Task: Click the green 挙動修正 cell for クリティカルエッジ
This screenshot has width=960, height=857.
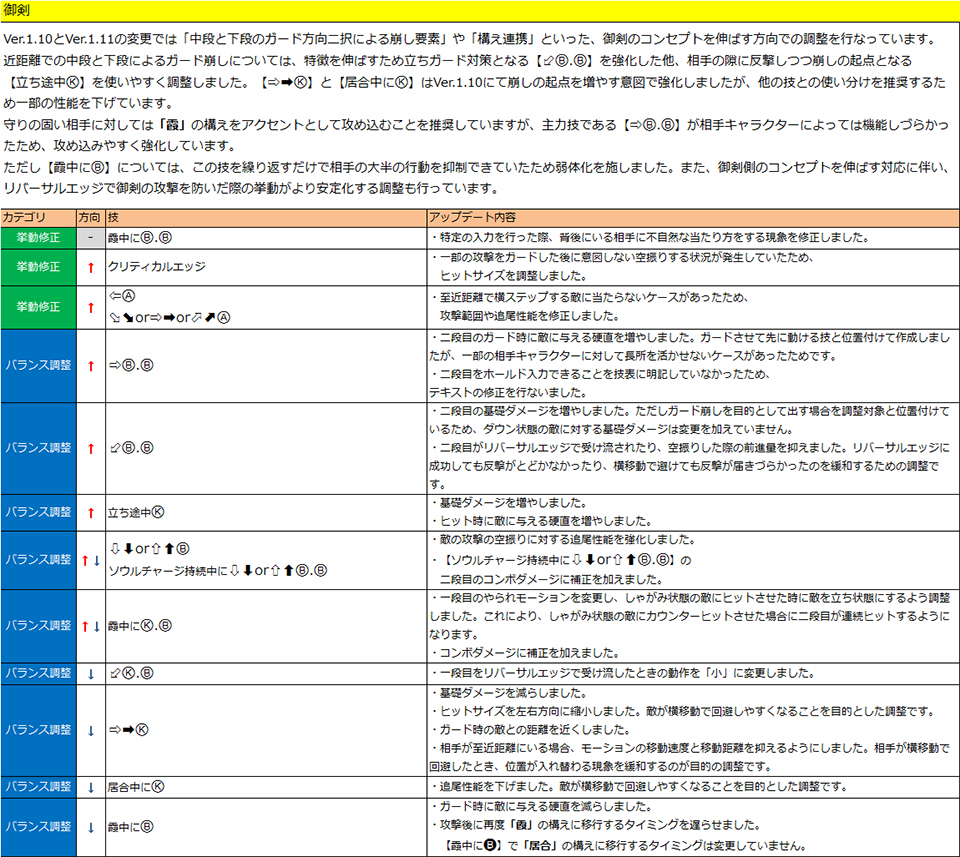Action: tap(38, 268)
